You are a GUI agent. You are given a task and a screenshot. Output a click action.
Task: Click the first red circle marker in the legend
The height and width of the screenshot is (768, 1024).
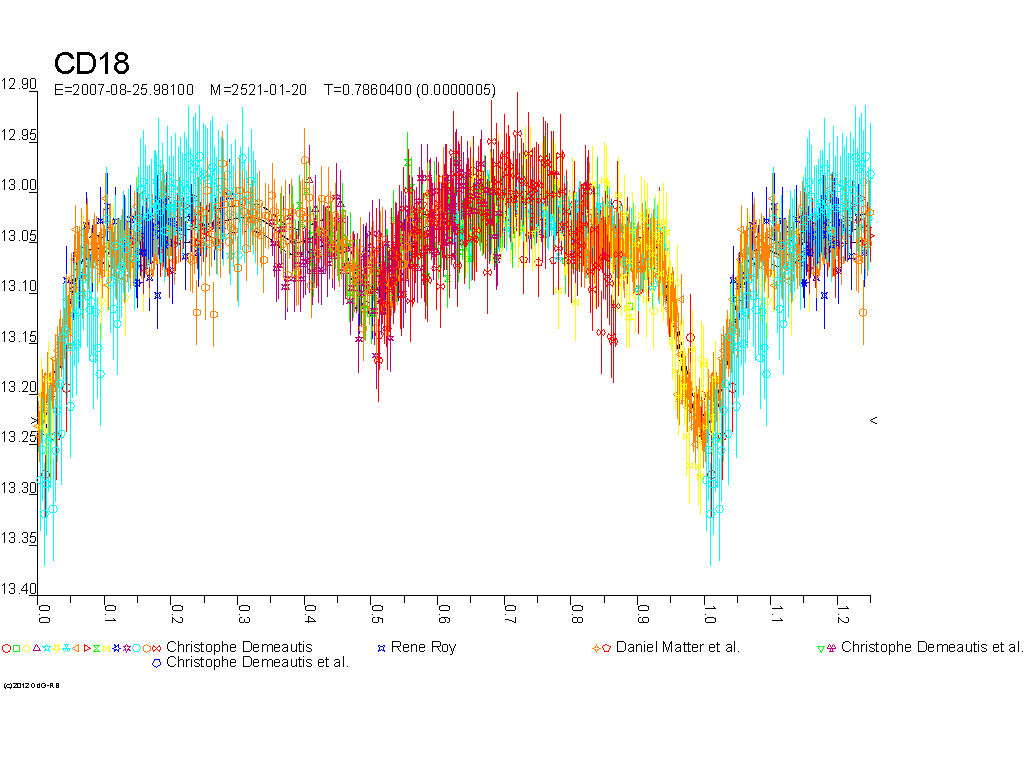click(x=6, y=648)
